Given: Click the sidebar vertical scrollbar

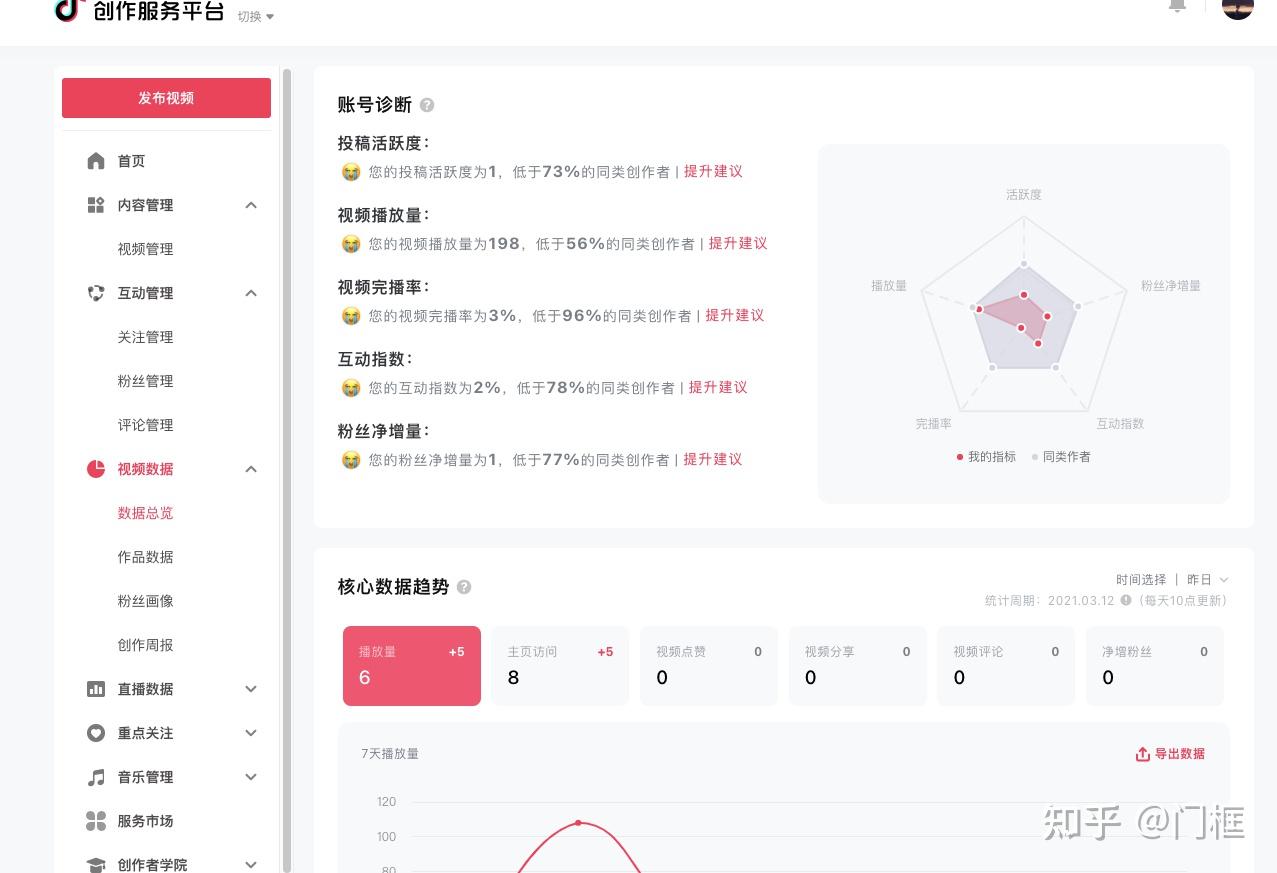Looking at the screenshot, I should [287, 470].
